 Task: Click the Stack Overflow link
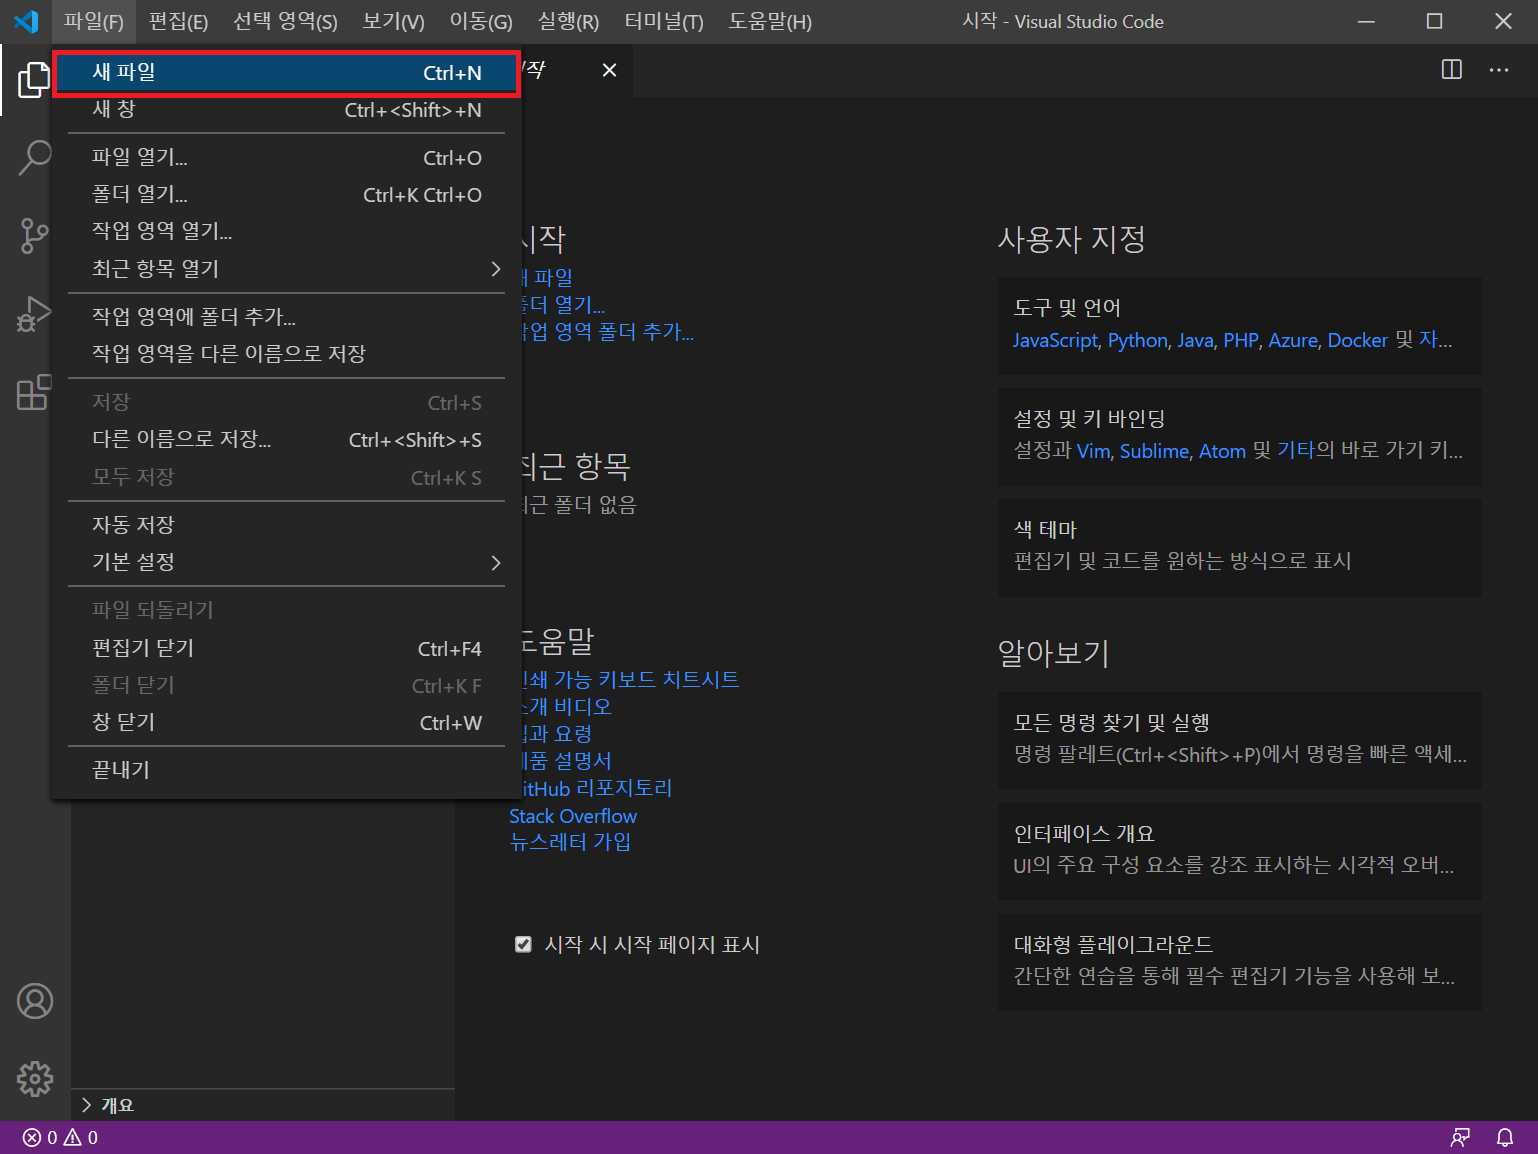tap(573, 816)
